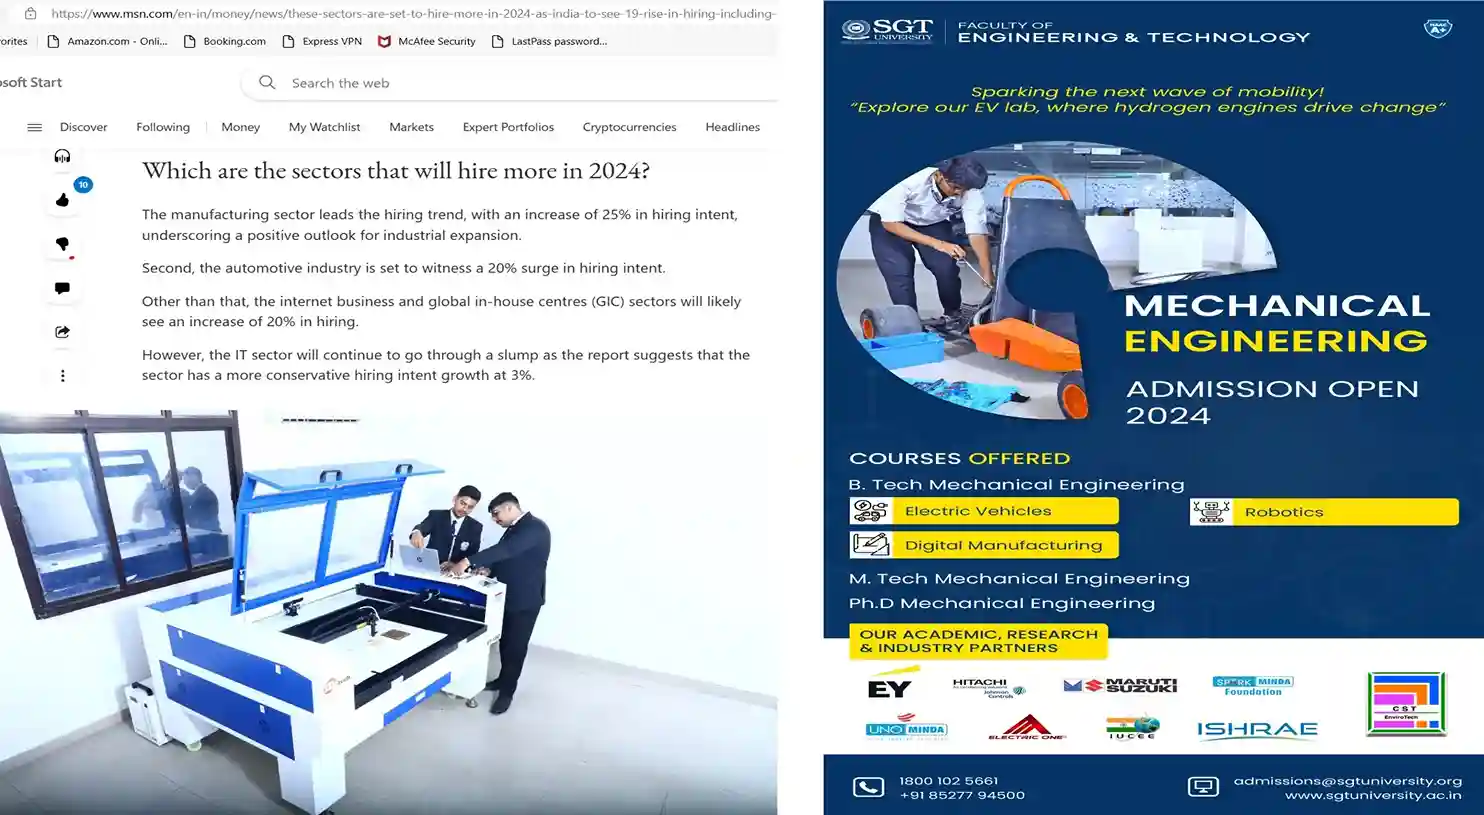The width and height of the screenshot is (1484, 815).
Task: Open more options three-dot menu
Action: (x=62, y=376)
